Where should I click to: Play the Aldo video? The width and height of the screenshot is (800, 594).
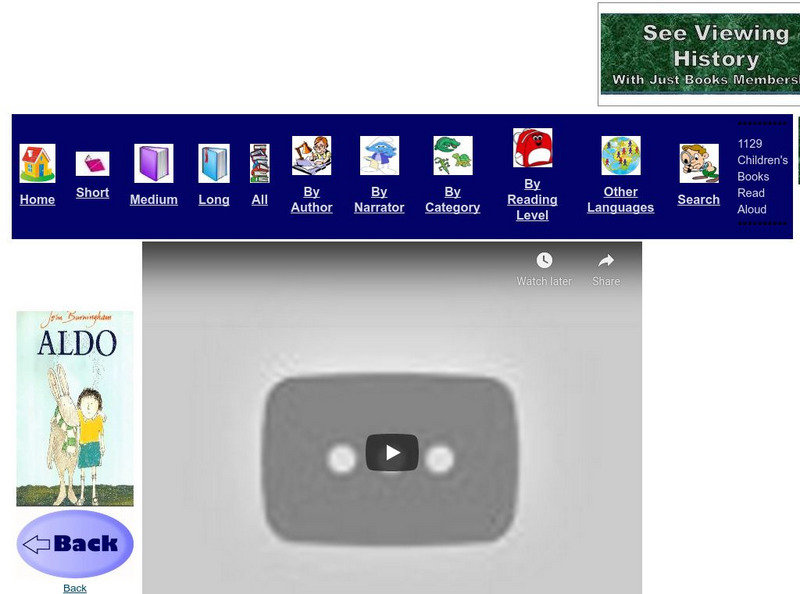click(x=392, y=453)
